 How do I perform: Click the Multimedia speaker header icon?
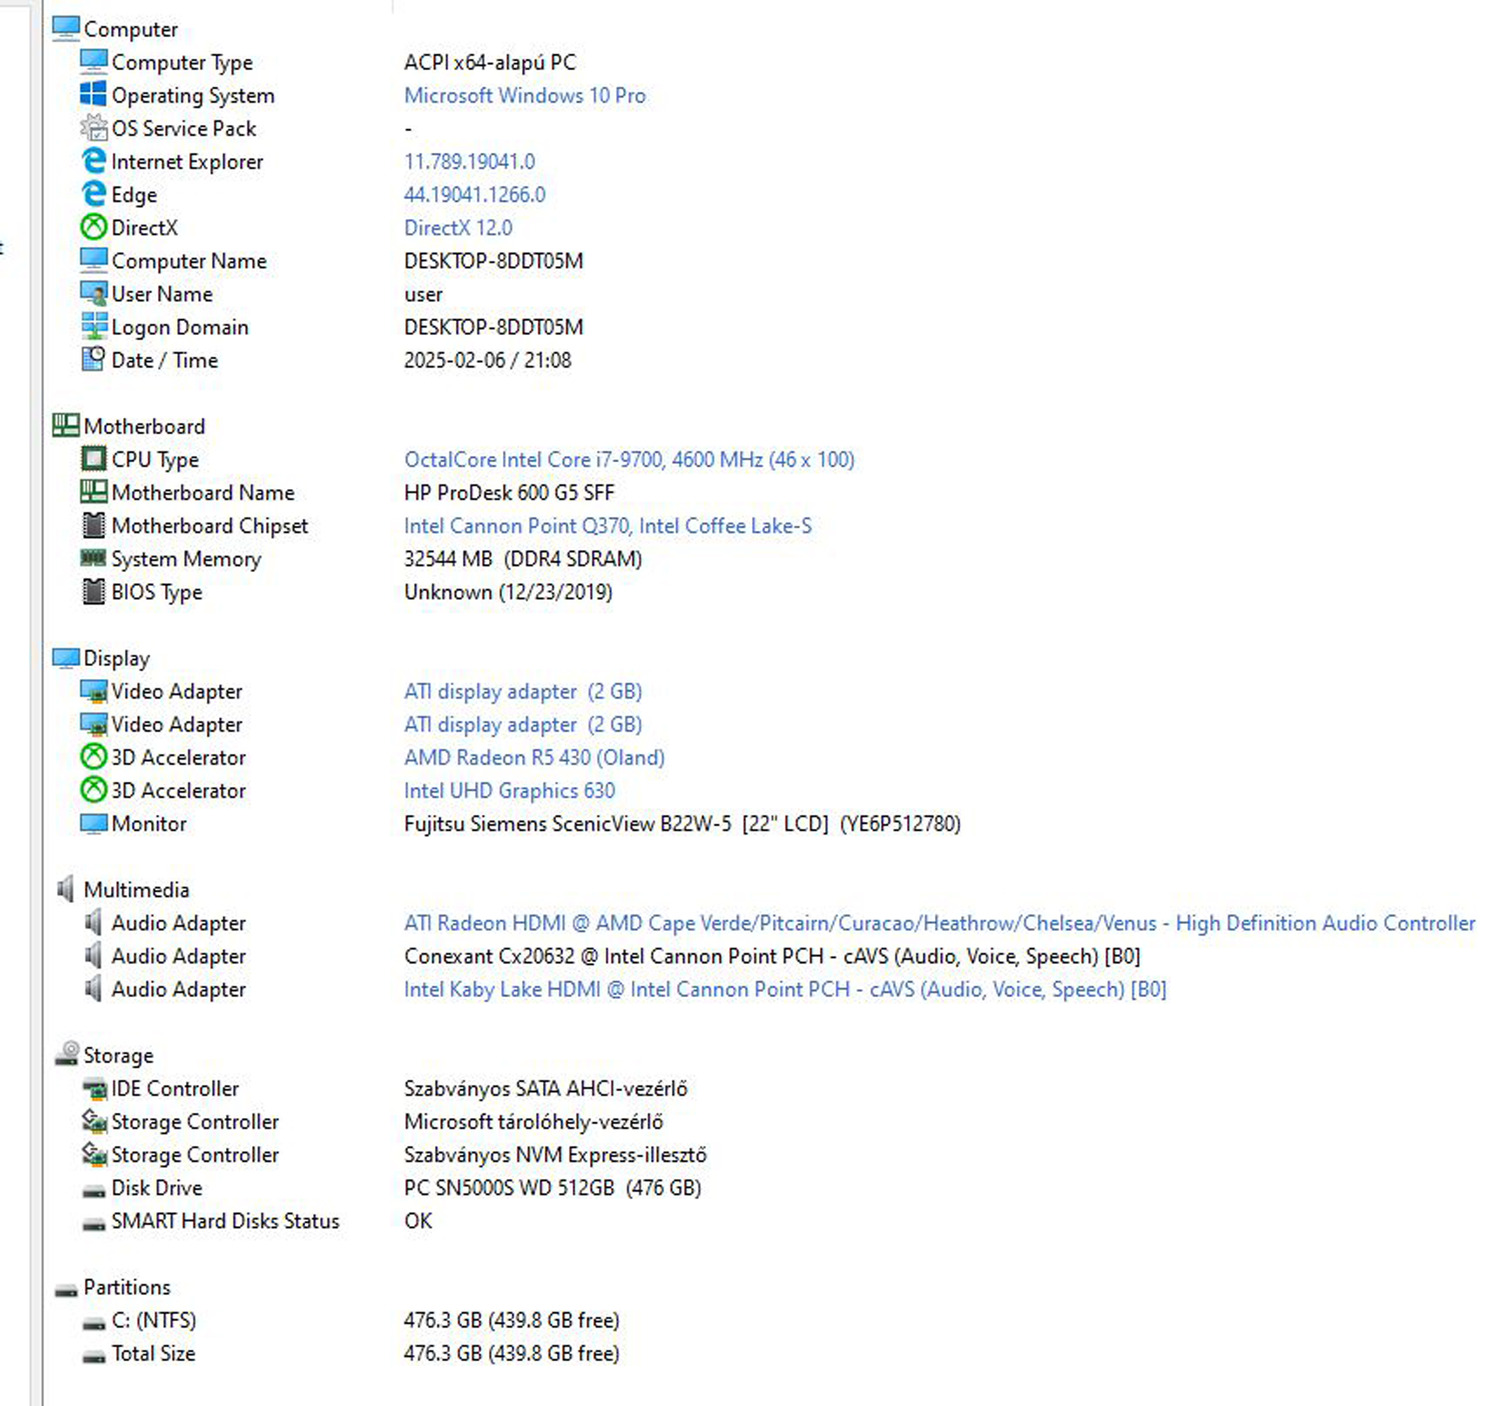pyautogui.click(x=66, y=889)
